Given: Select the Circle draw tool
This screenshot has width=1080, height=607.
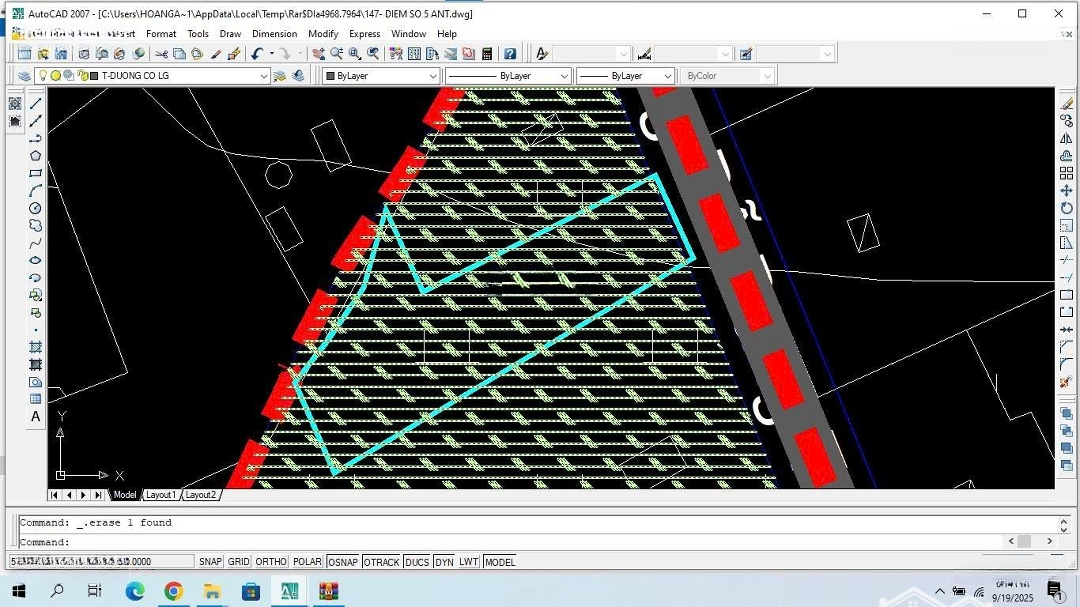Looking at the screenshot, I should click(x=36, y=208).
